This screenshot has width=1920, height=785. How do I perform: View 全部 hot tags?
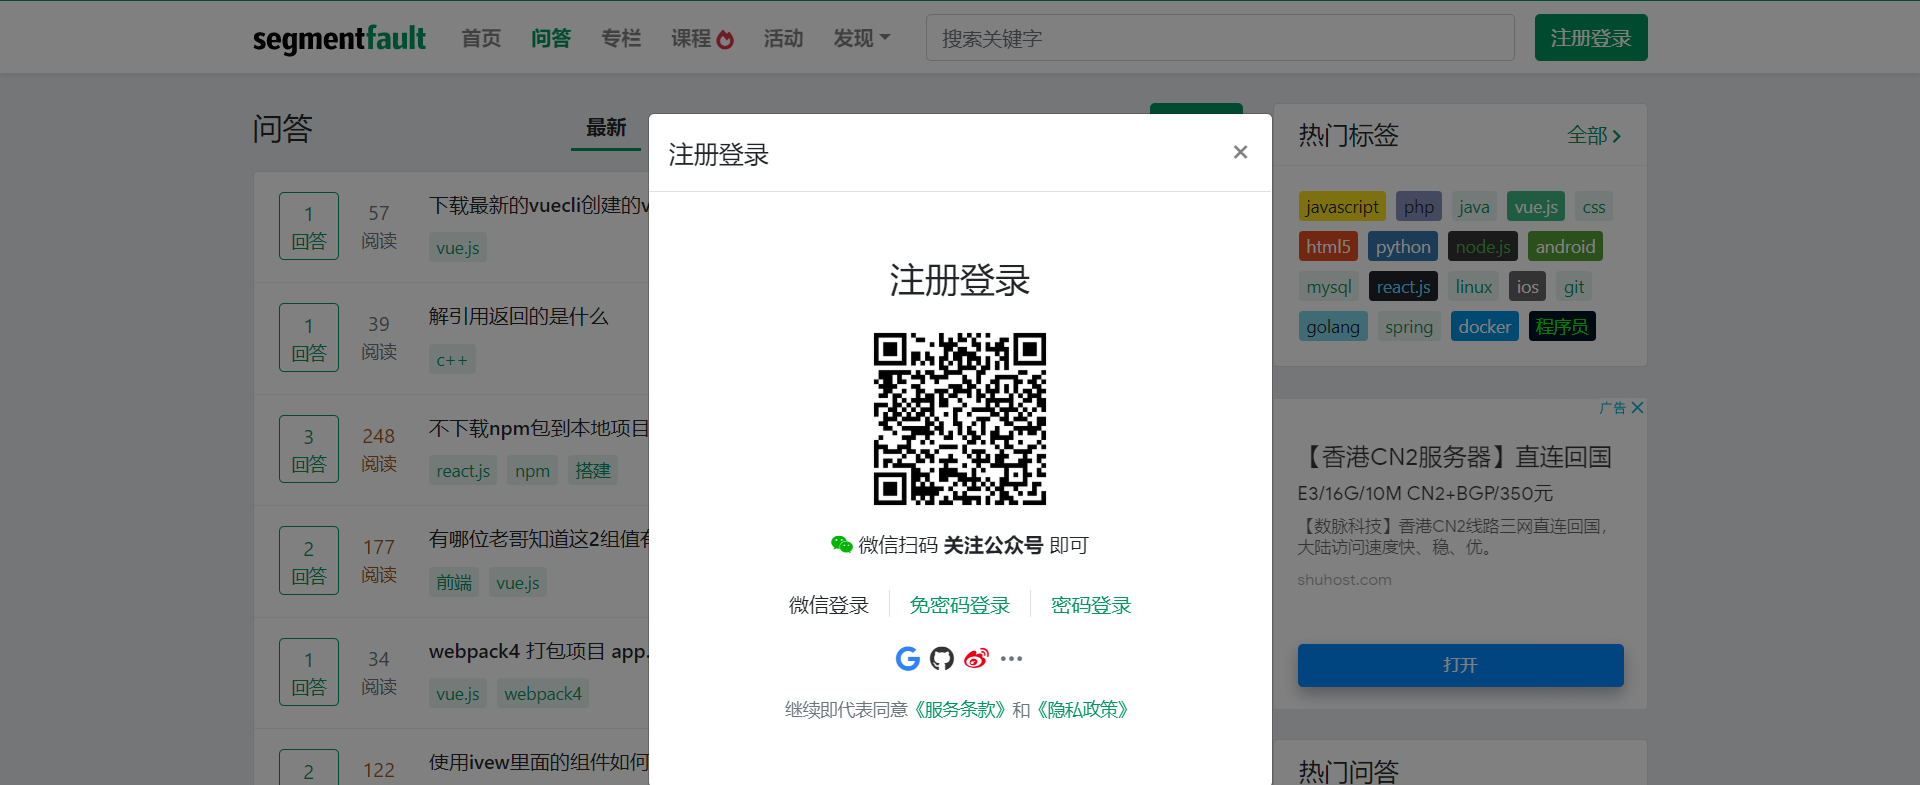pyautogui.click(x=1594, y=135)
